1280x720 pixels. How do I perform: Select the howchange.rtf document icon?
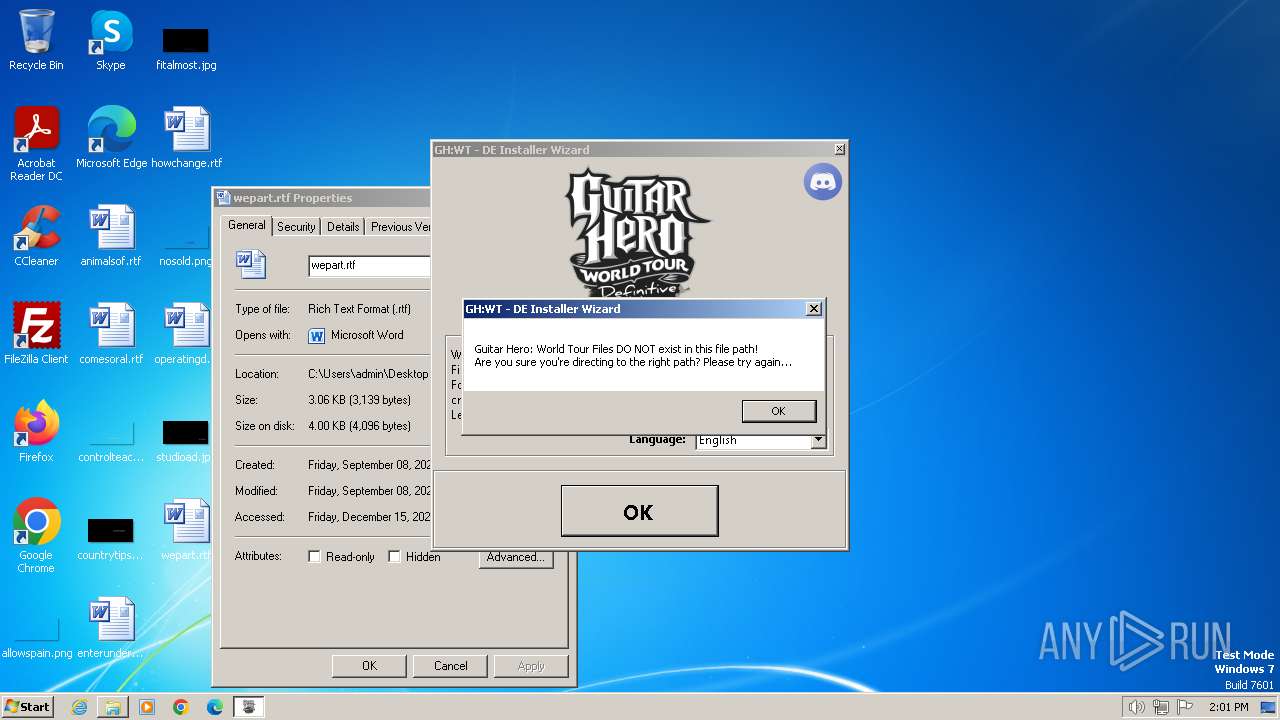click(186, 137)
